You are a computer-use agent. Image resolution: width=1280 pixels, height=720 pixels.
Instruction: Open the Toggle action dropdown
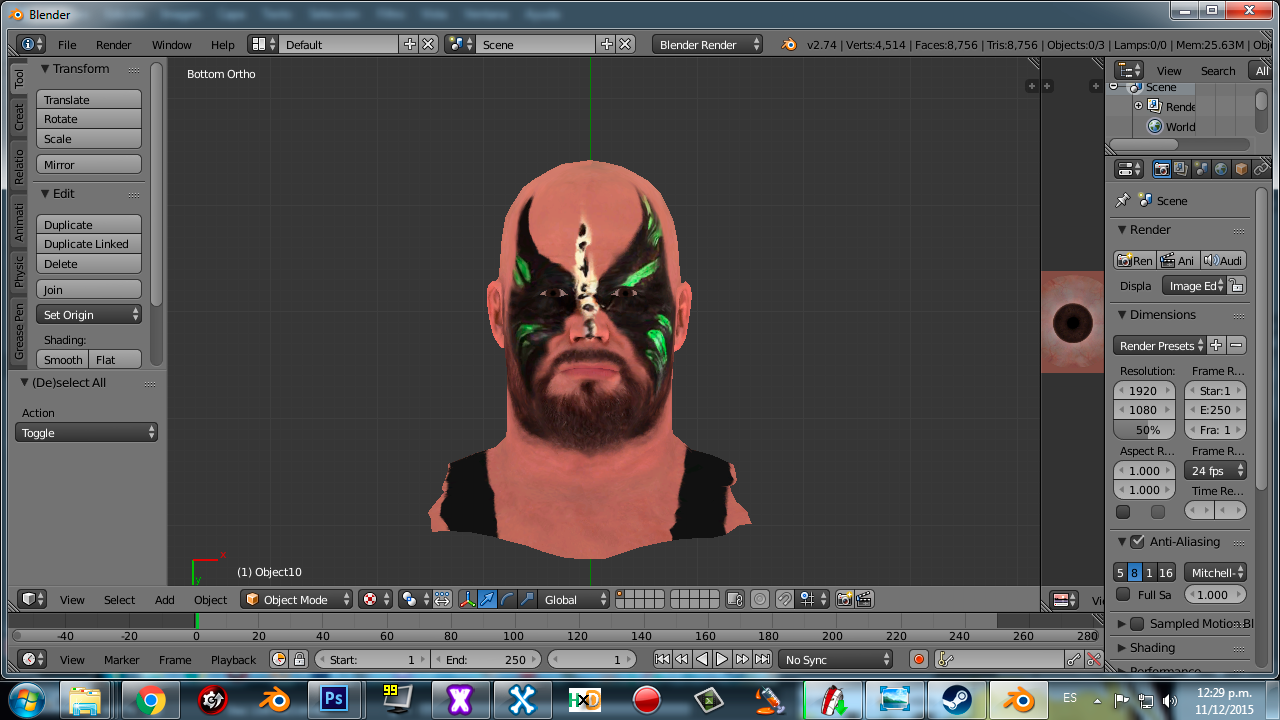pos(86,433)
